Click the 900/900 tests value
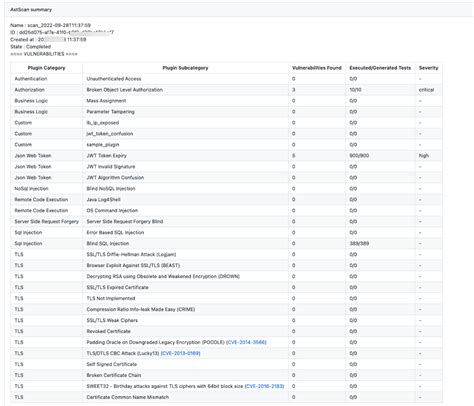This screenshot has height=406, width=474. (359, 156)
